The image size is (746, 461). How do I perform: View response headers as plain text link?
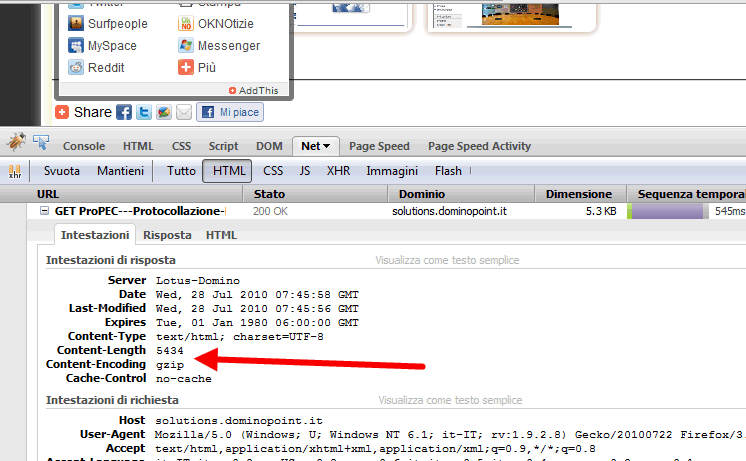(447, 260)
